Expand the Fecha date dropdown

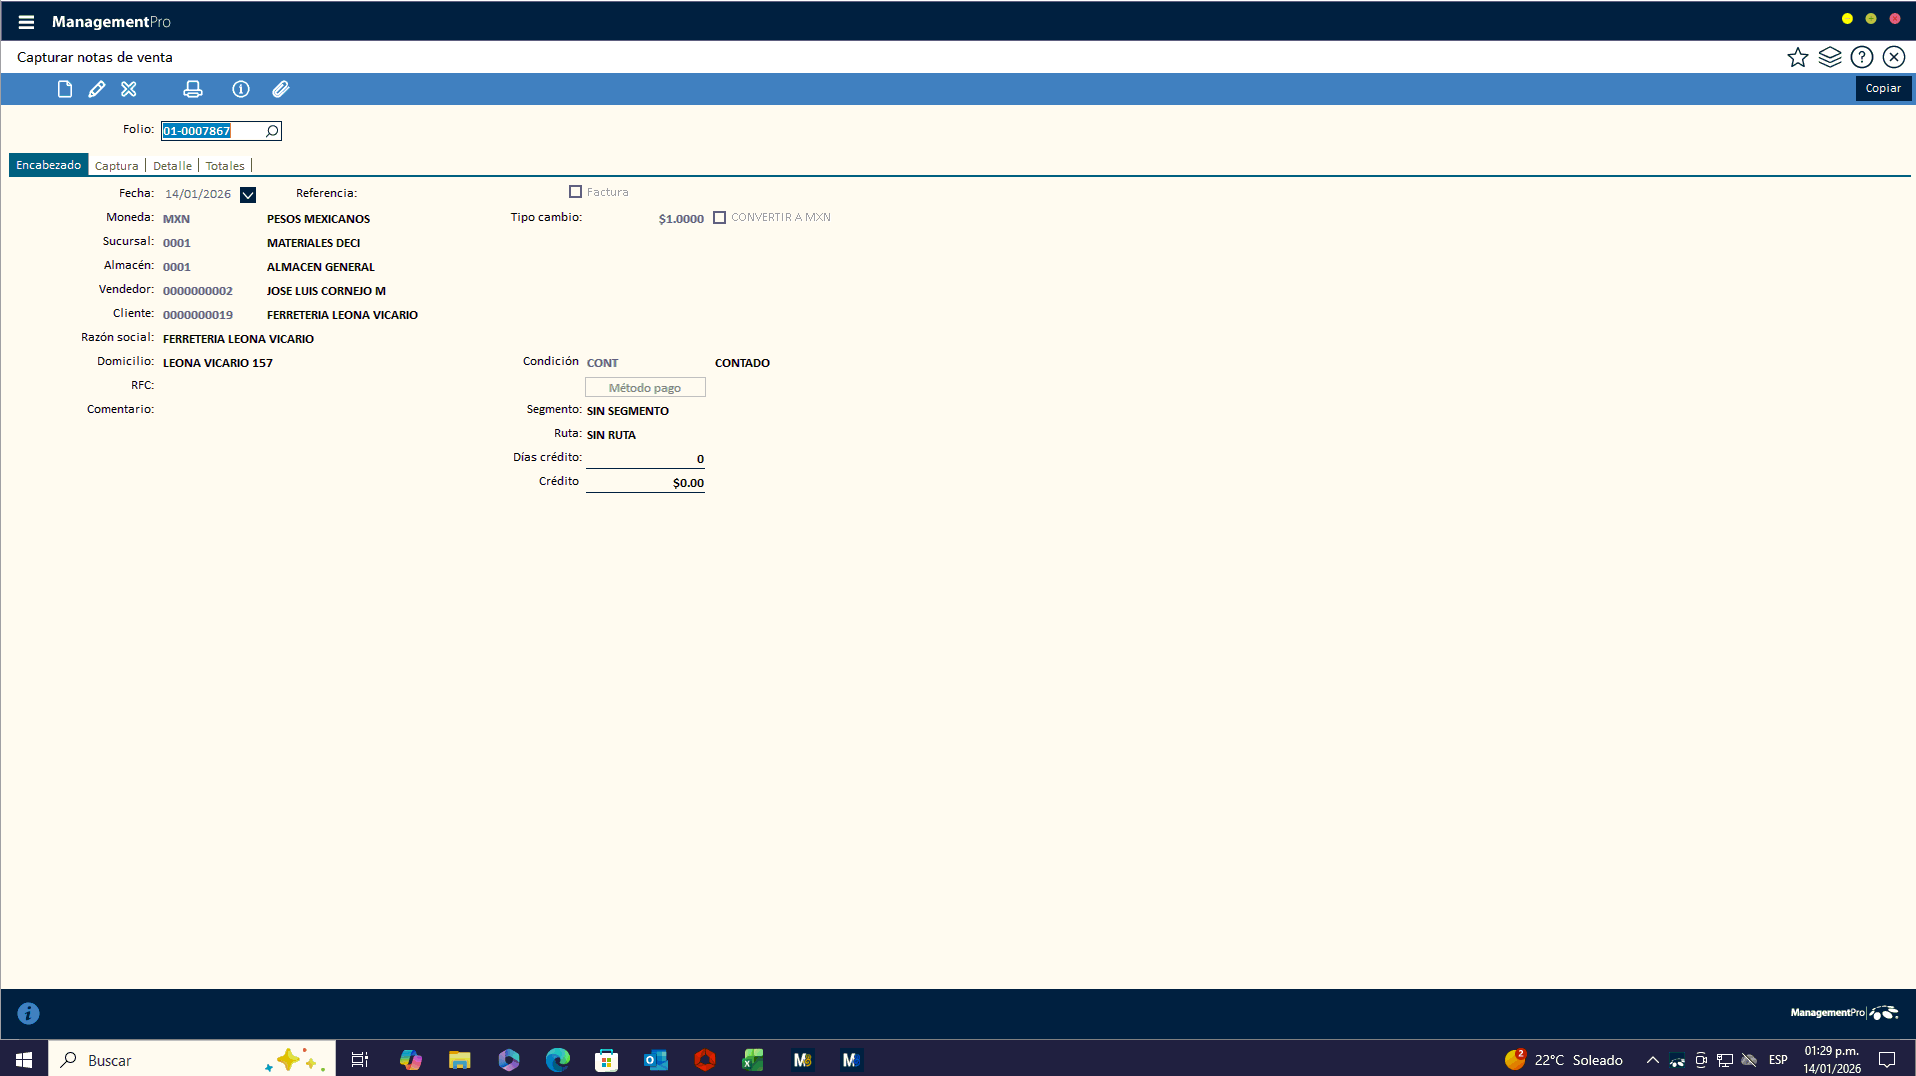(248, 194)
